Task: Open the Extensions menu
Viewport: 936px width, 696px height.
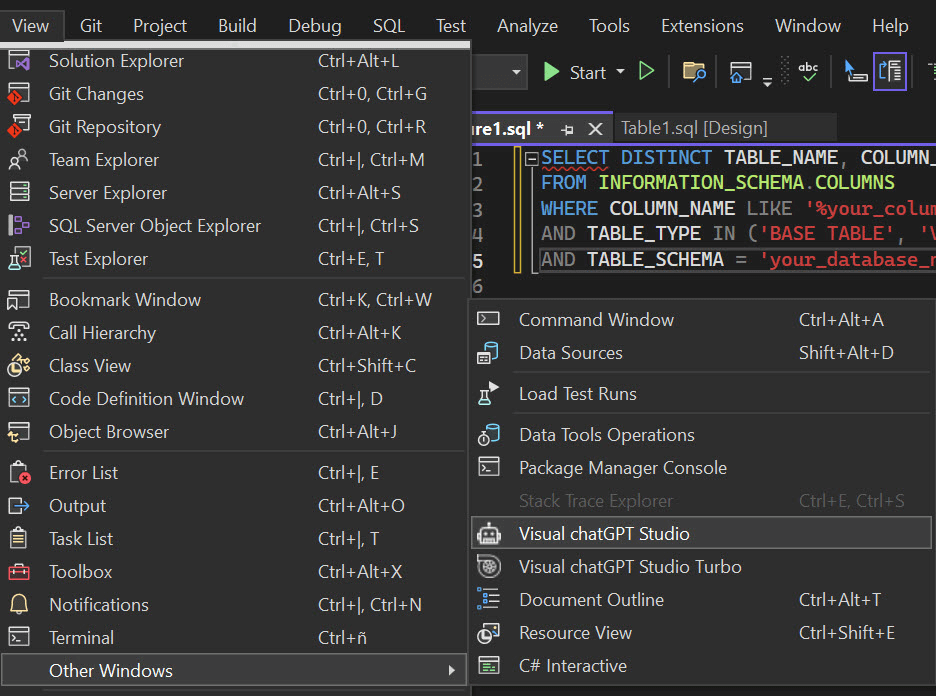Action: 702,26
